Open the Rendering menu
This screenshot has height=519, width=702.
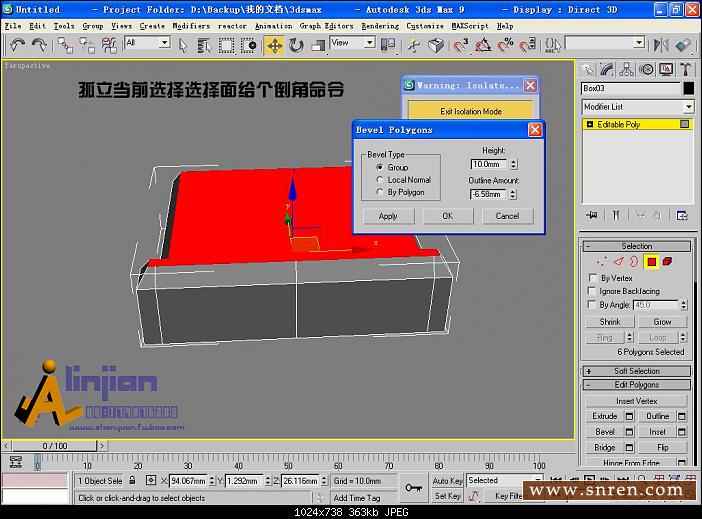pyautogui.click(x=380, y=26)
